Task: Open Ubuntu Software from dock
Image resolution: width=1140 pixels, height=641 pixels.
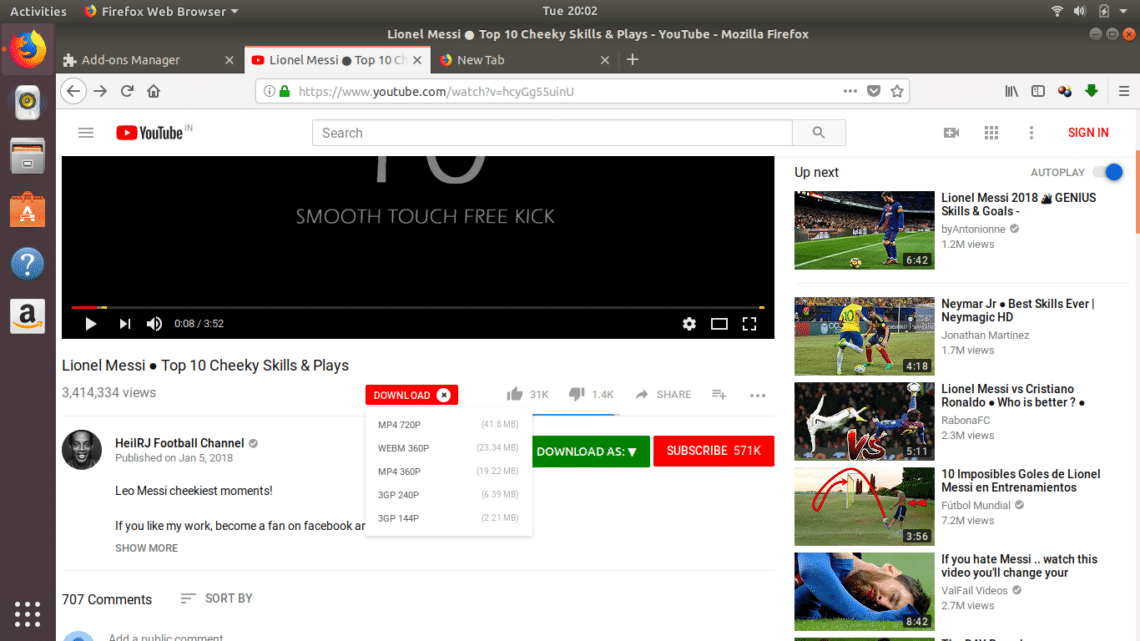Action: 28,211
